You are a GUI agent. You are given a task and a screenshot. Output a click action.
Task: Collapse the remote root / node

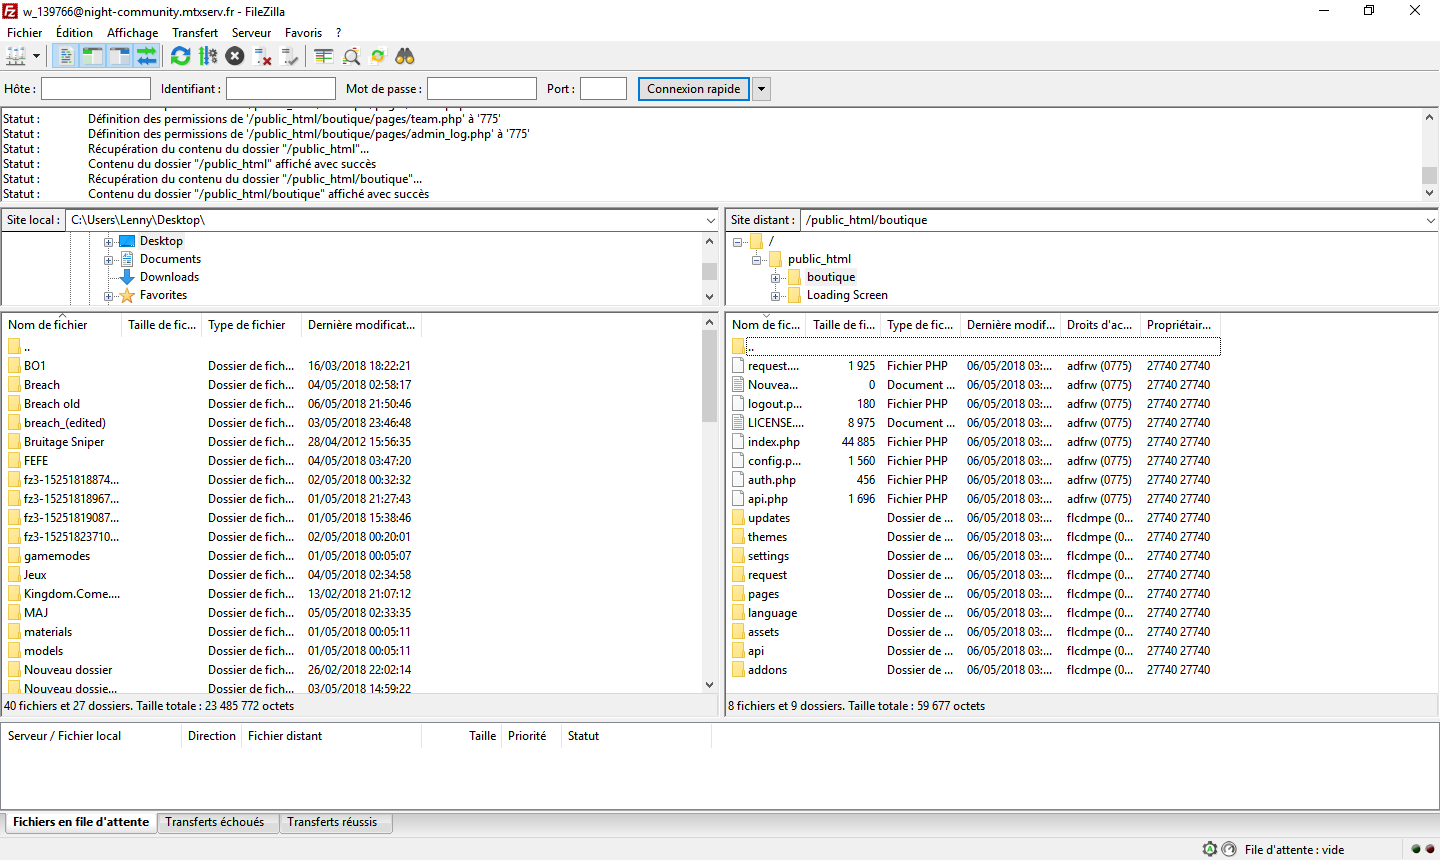click(x=738, y=242)
